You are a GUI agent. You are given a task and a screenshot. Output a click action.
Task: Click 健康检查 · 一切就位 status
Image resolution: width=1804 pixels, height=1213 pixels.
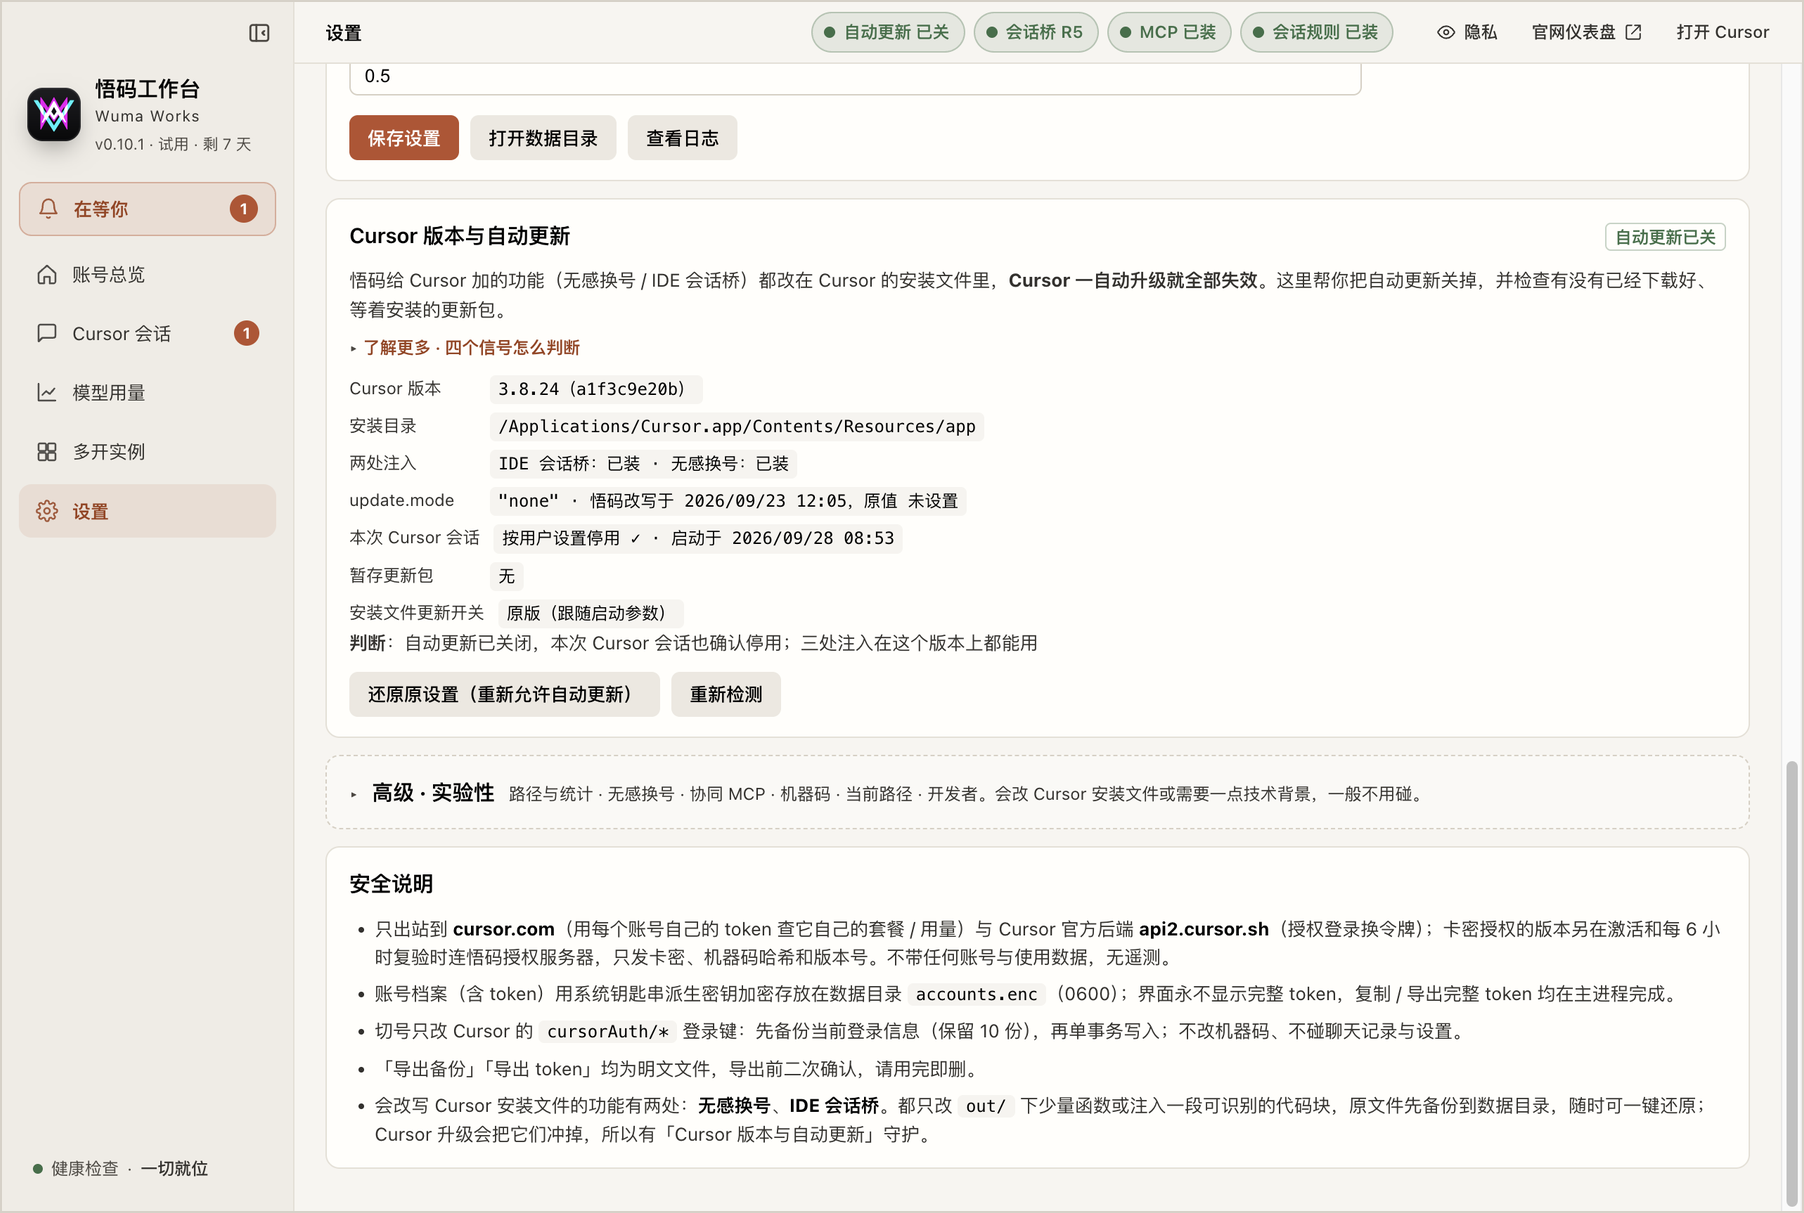[x=120, y=1168]
